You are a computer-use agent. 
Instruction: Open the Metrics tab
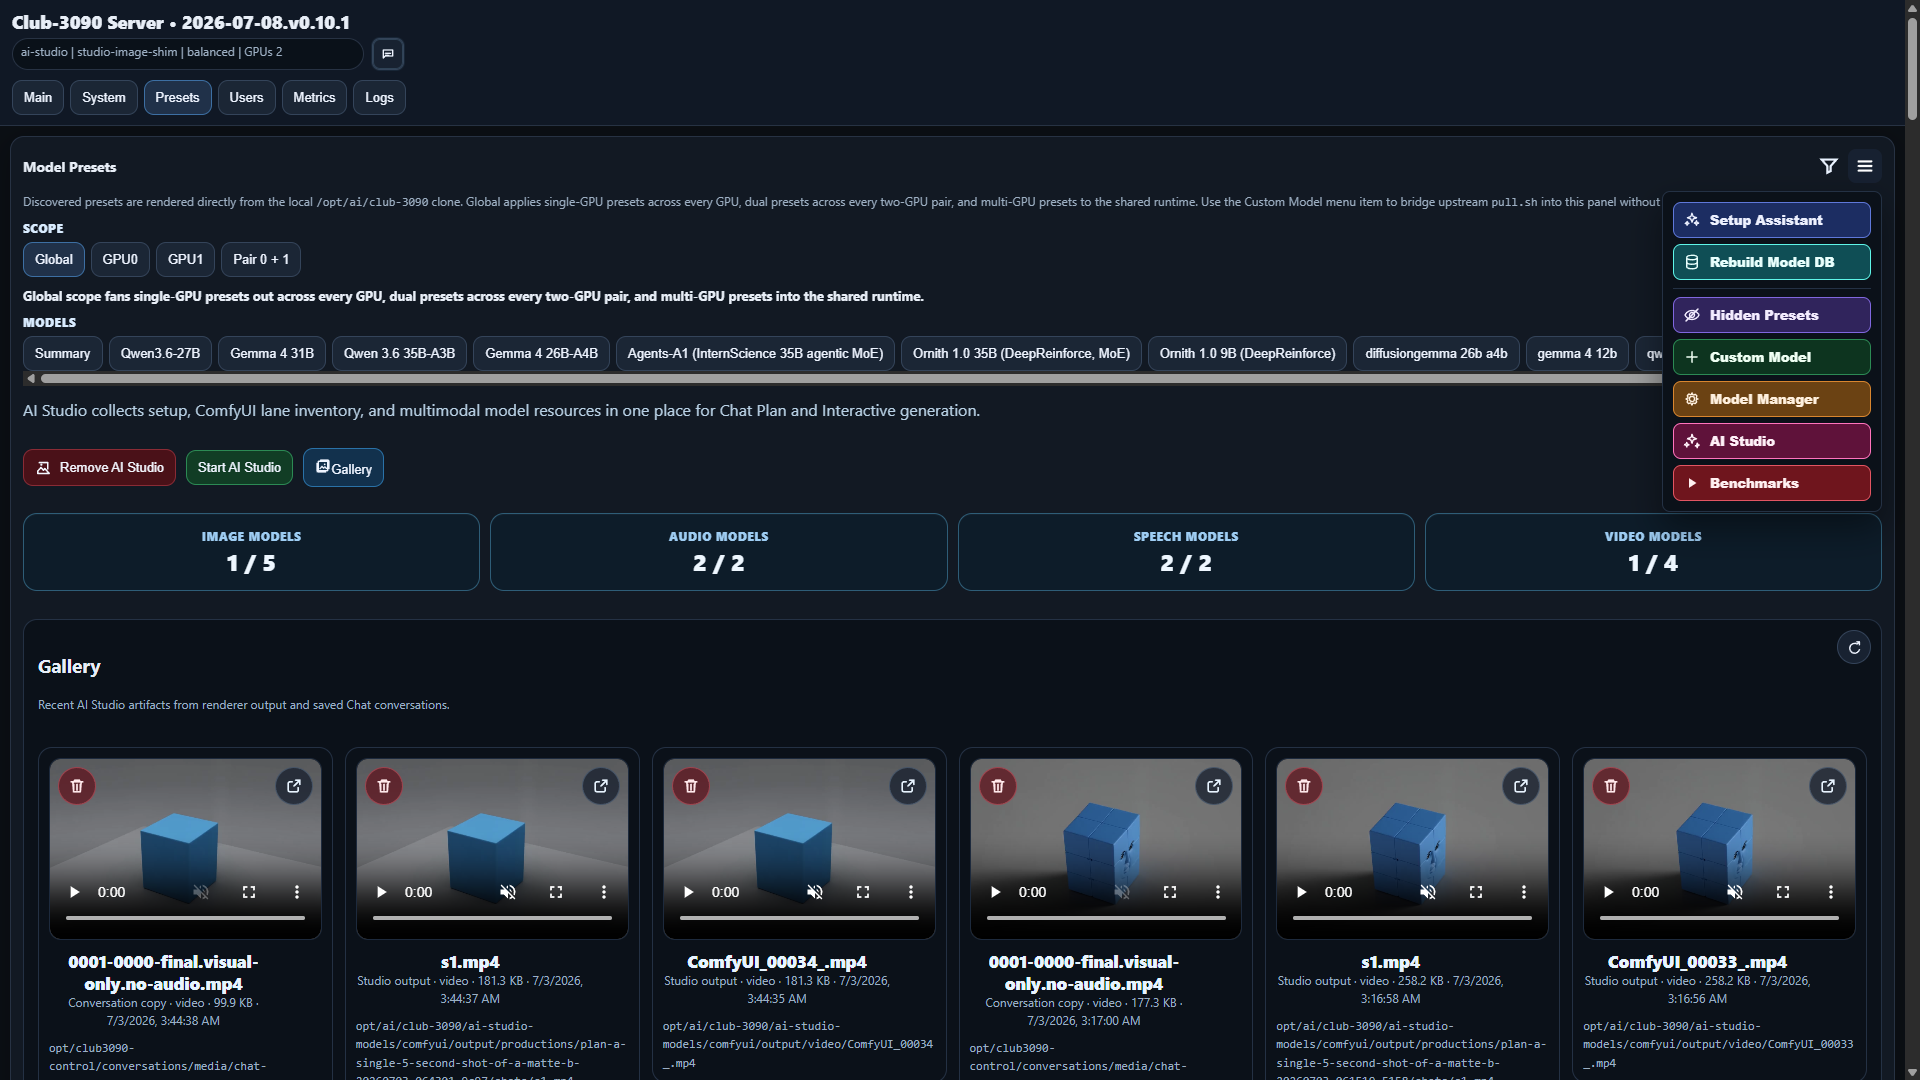click(x=314, y=98)
